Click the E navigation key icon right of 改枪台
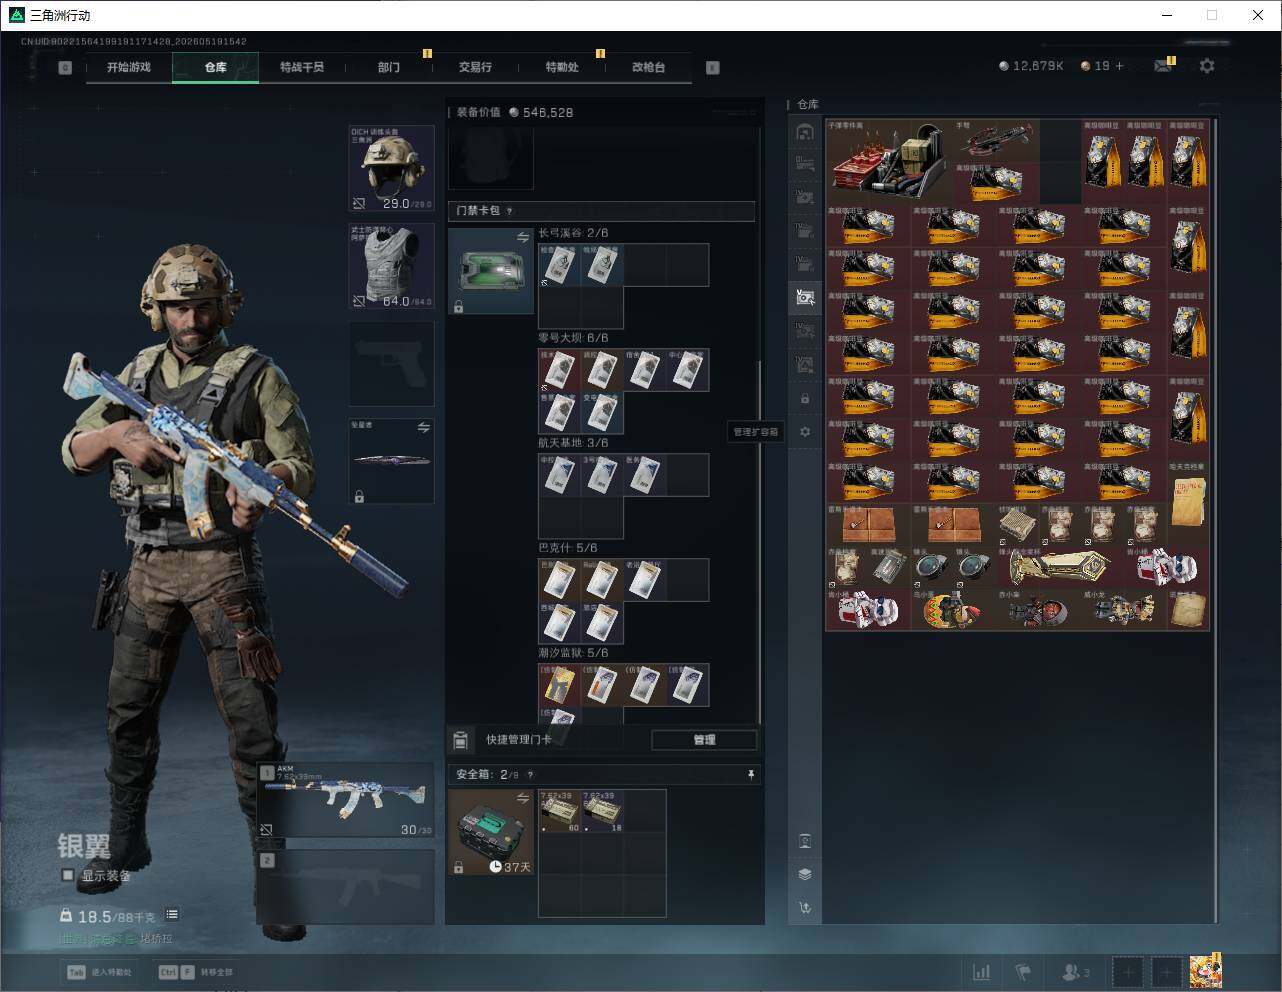Image resolution: width=1282 pixels, height=992 pixels. coord(713,68)
